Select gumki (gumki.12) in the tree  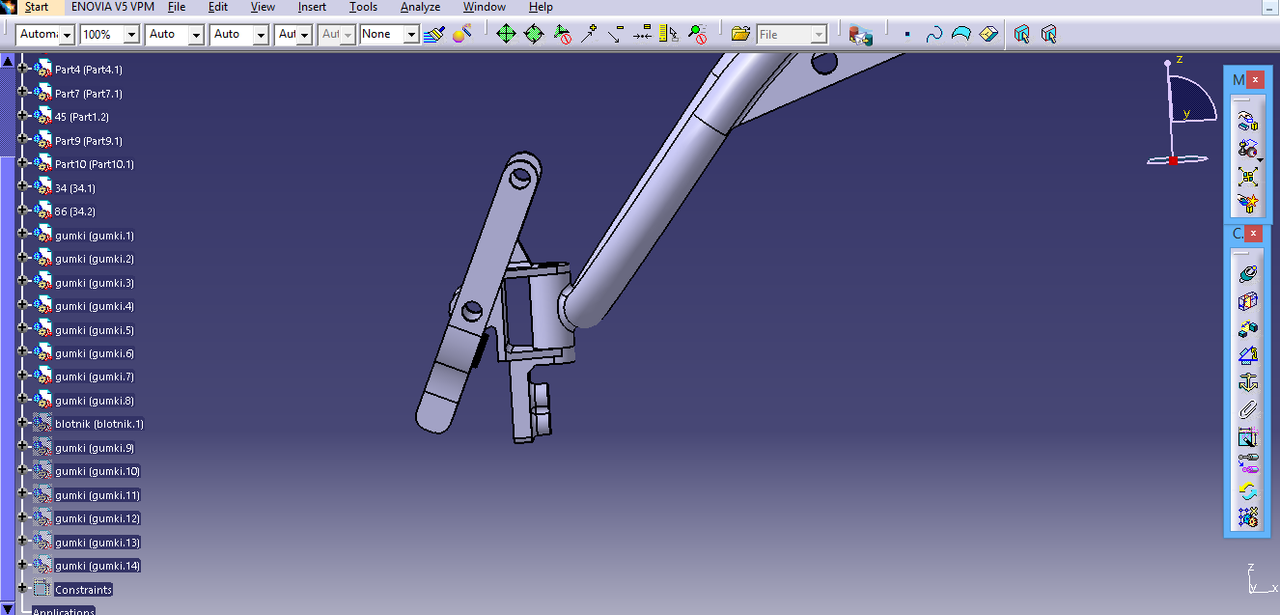pos(97,518)
